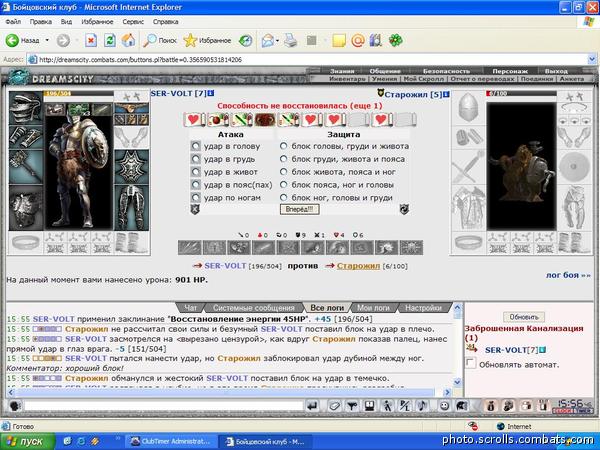600x450 pixels.
Task: Click the first grey combat technique icon
Action: tap(190, 248)
